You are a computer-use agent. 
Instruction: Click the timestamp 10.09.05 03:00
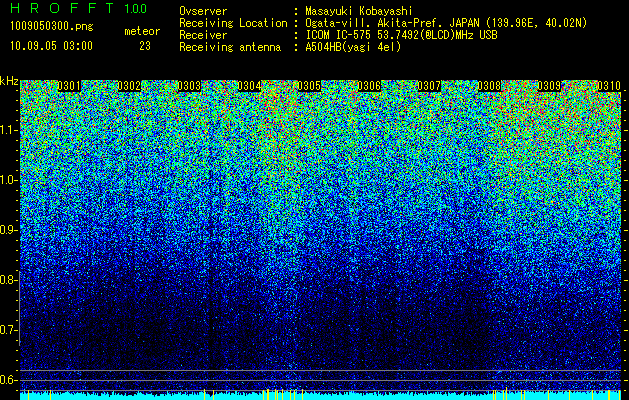tap(51, 46)
